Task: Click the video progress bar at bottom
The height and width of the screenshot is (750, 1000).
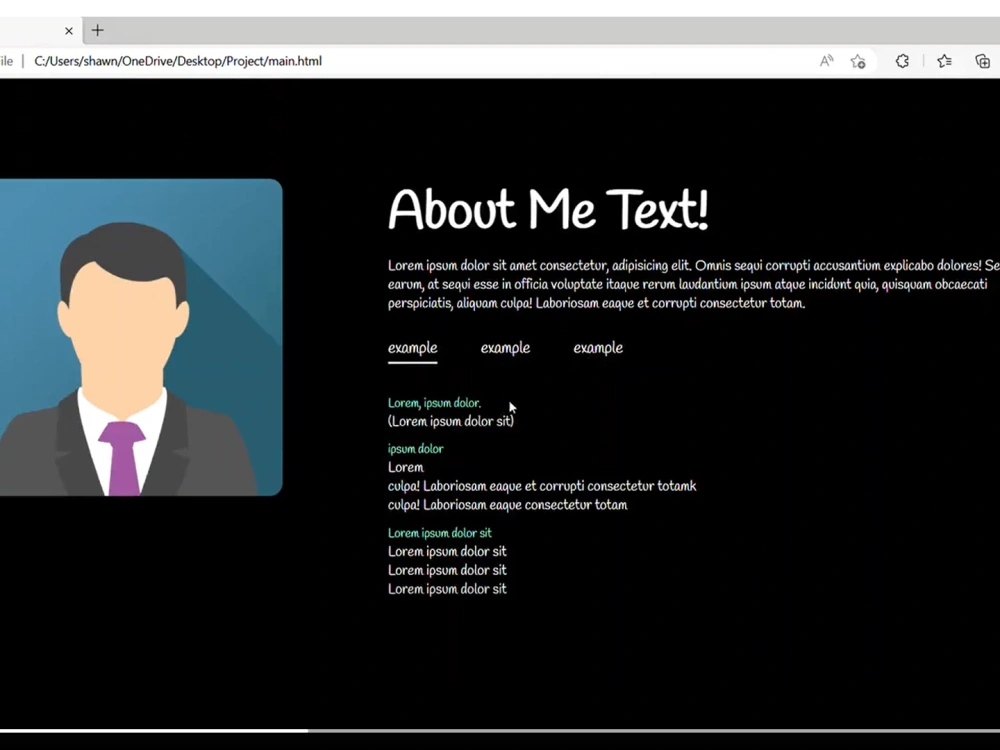Action: click(x=500, y=730)
